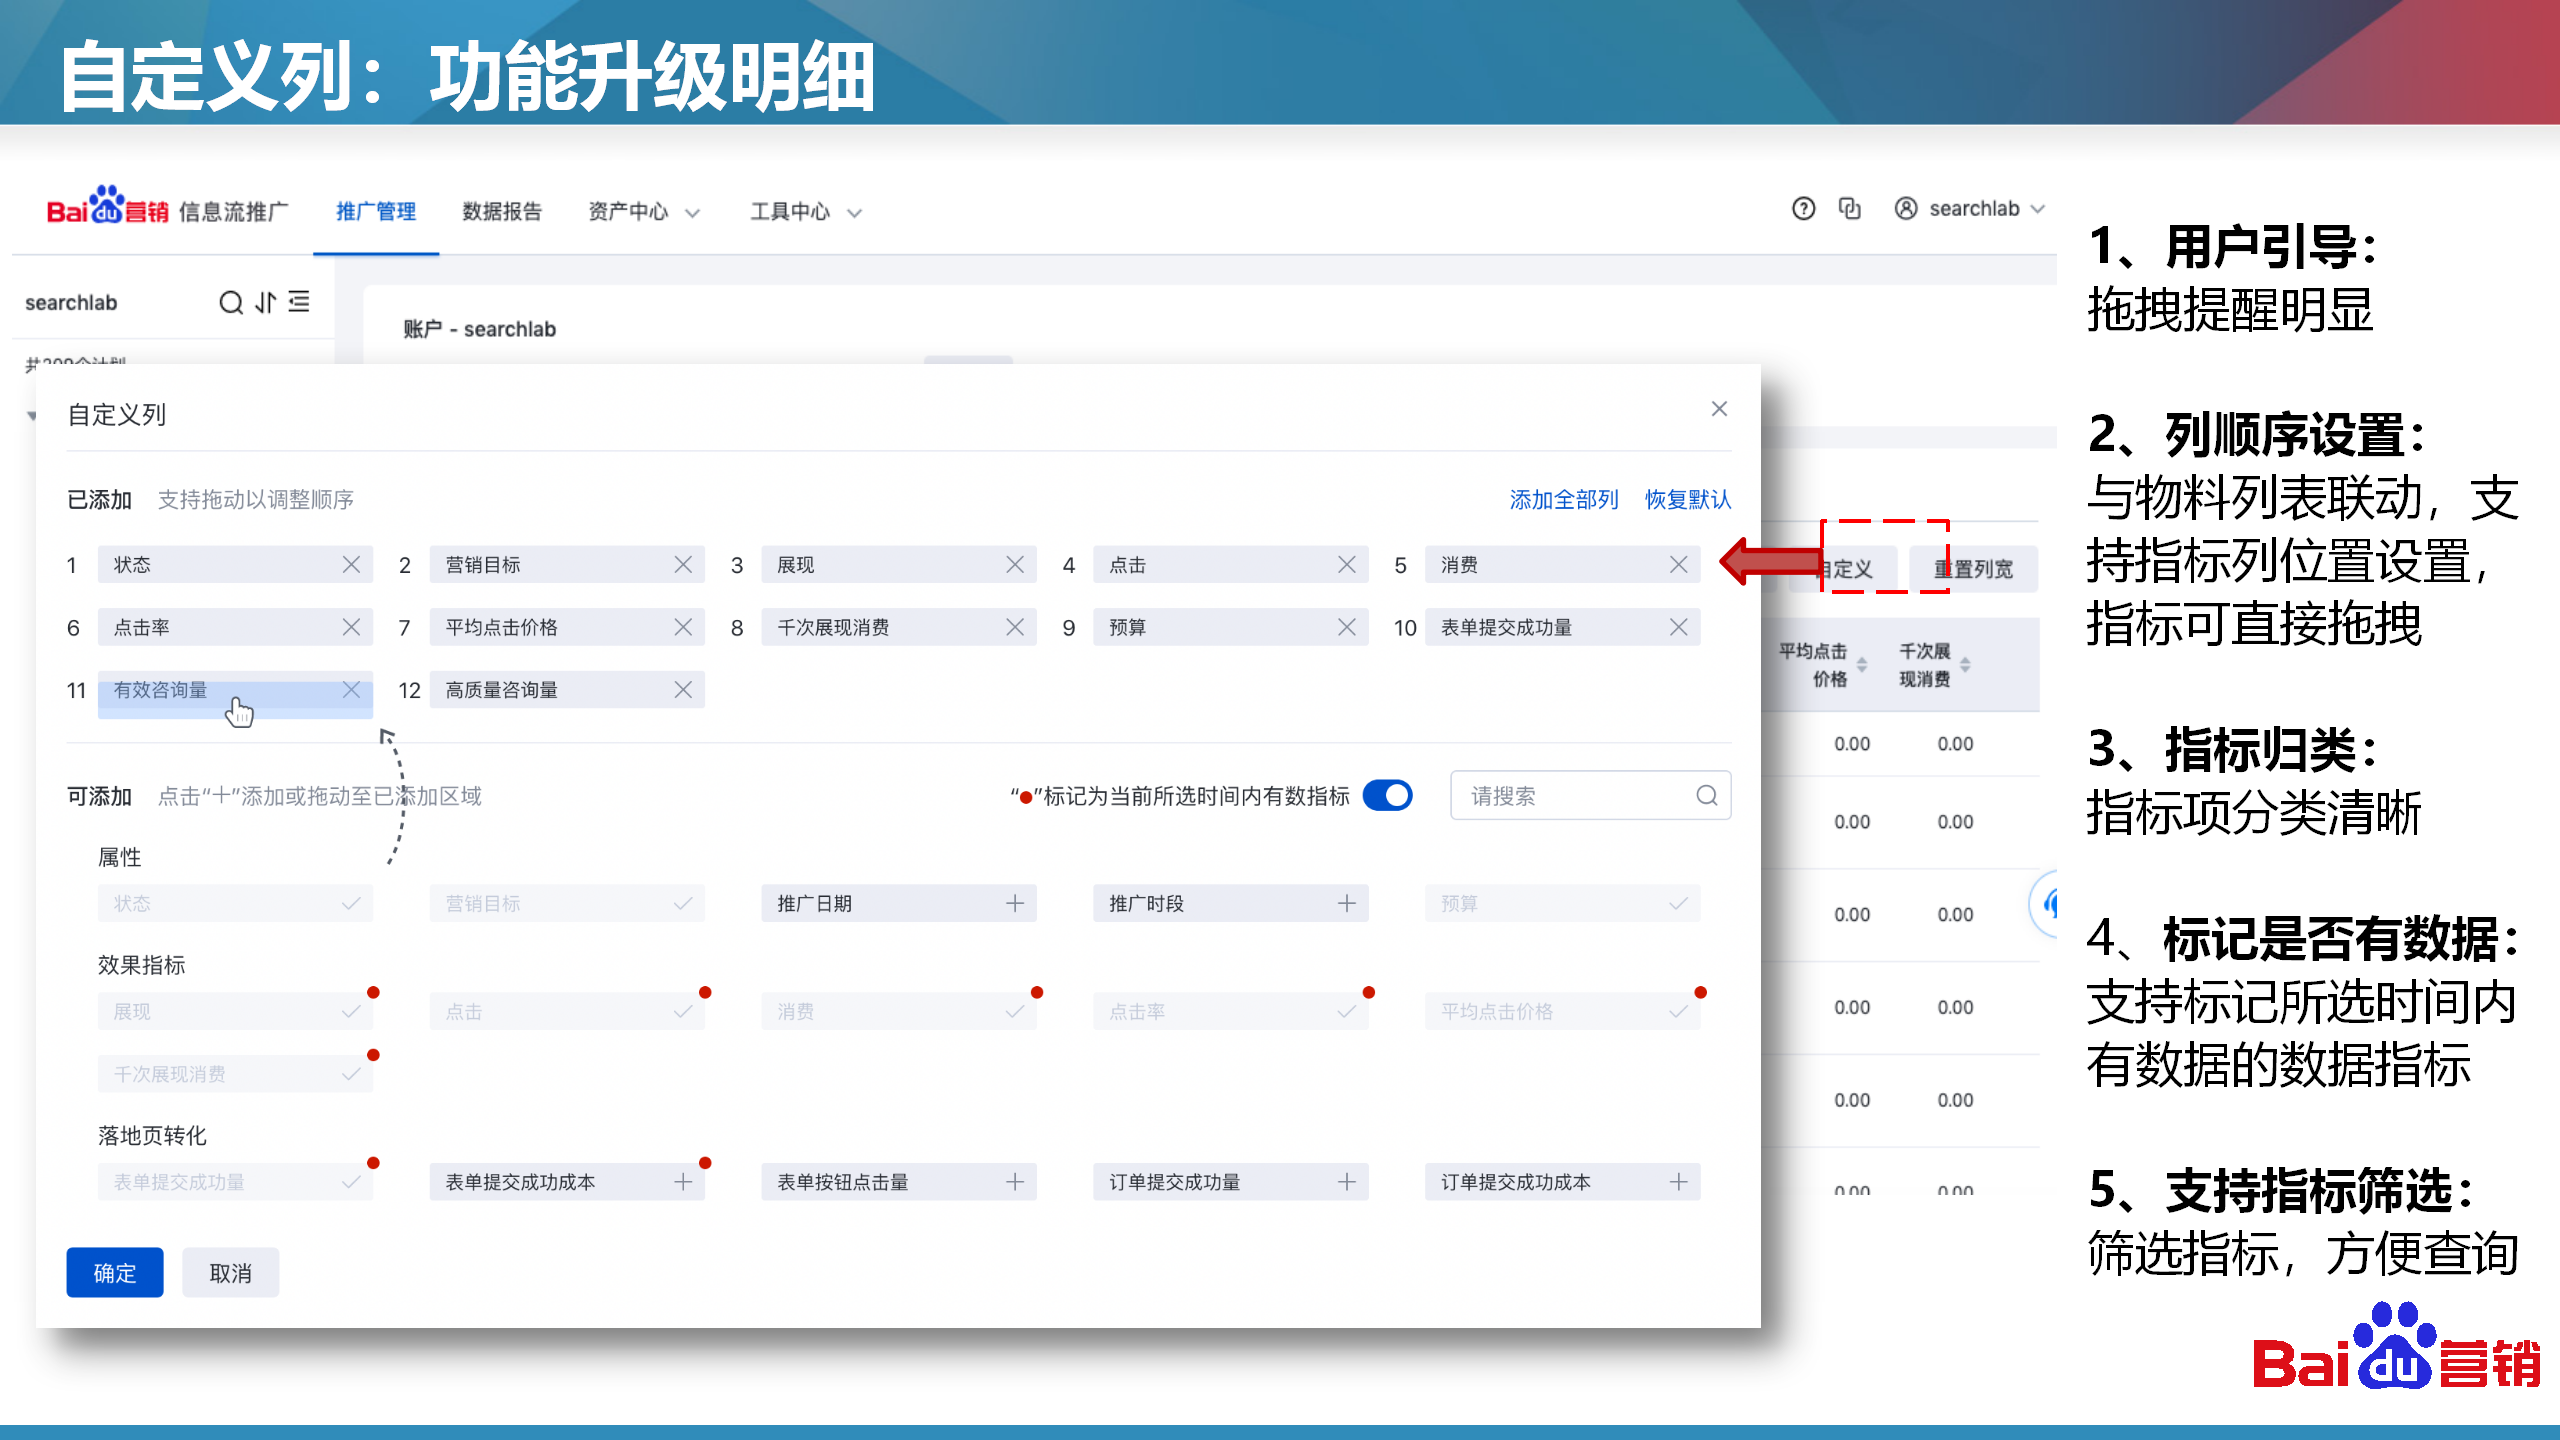
Task: Click the 账户 - searchlab breadcrumb text
Action: 479,329
